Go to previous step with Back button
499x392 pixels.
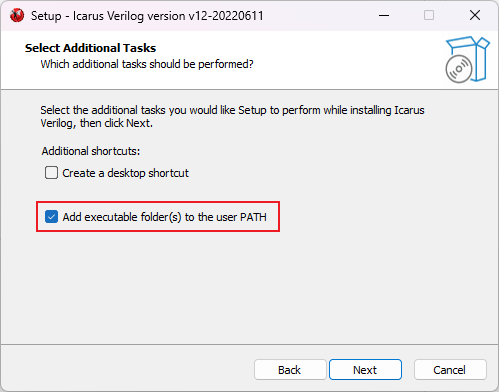290,370
